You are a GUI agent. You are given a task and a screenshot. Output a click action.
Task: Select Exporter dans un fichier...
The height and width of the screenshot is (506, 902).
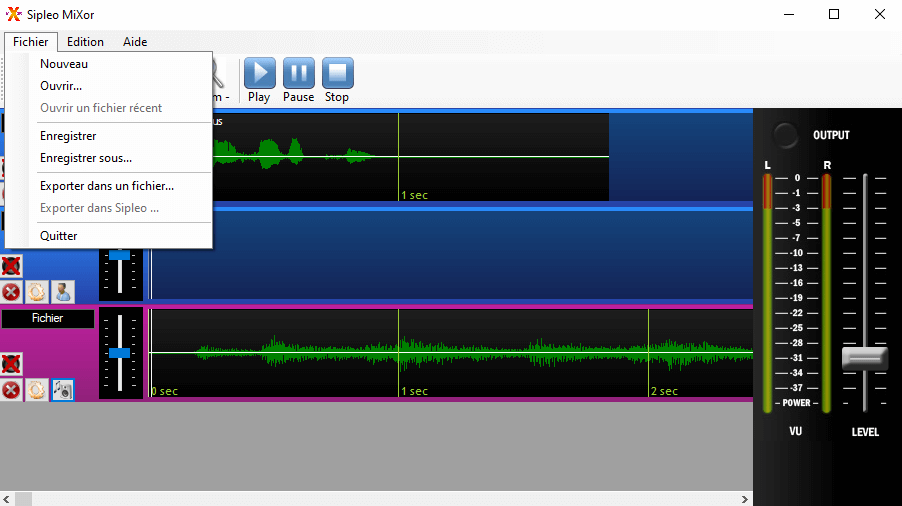pyautogui.click(x=109, y=186)
